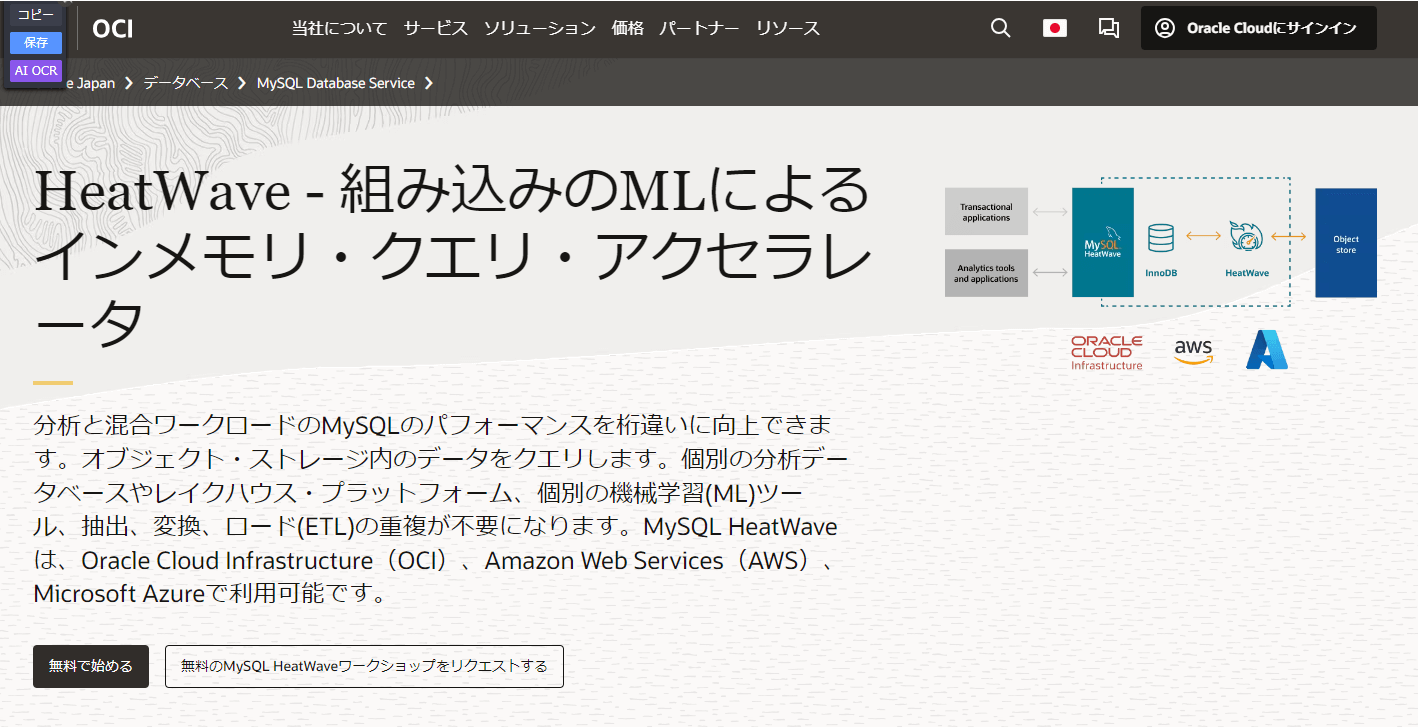Open the chat contact icon
This screenshot has width=1418, height=727.
pos(1108,28)
